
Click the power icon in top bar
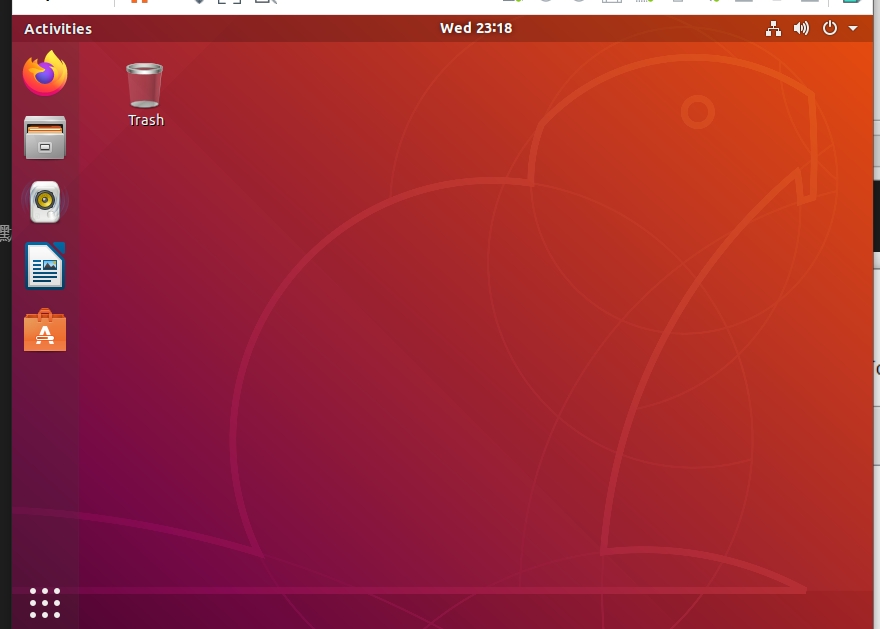pyautogui.click(x=829, y=29)
